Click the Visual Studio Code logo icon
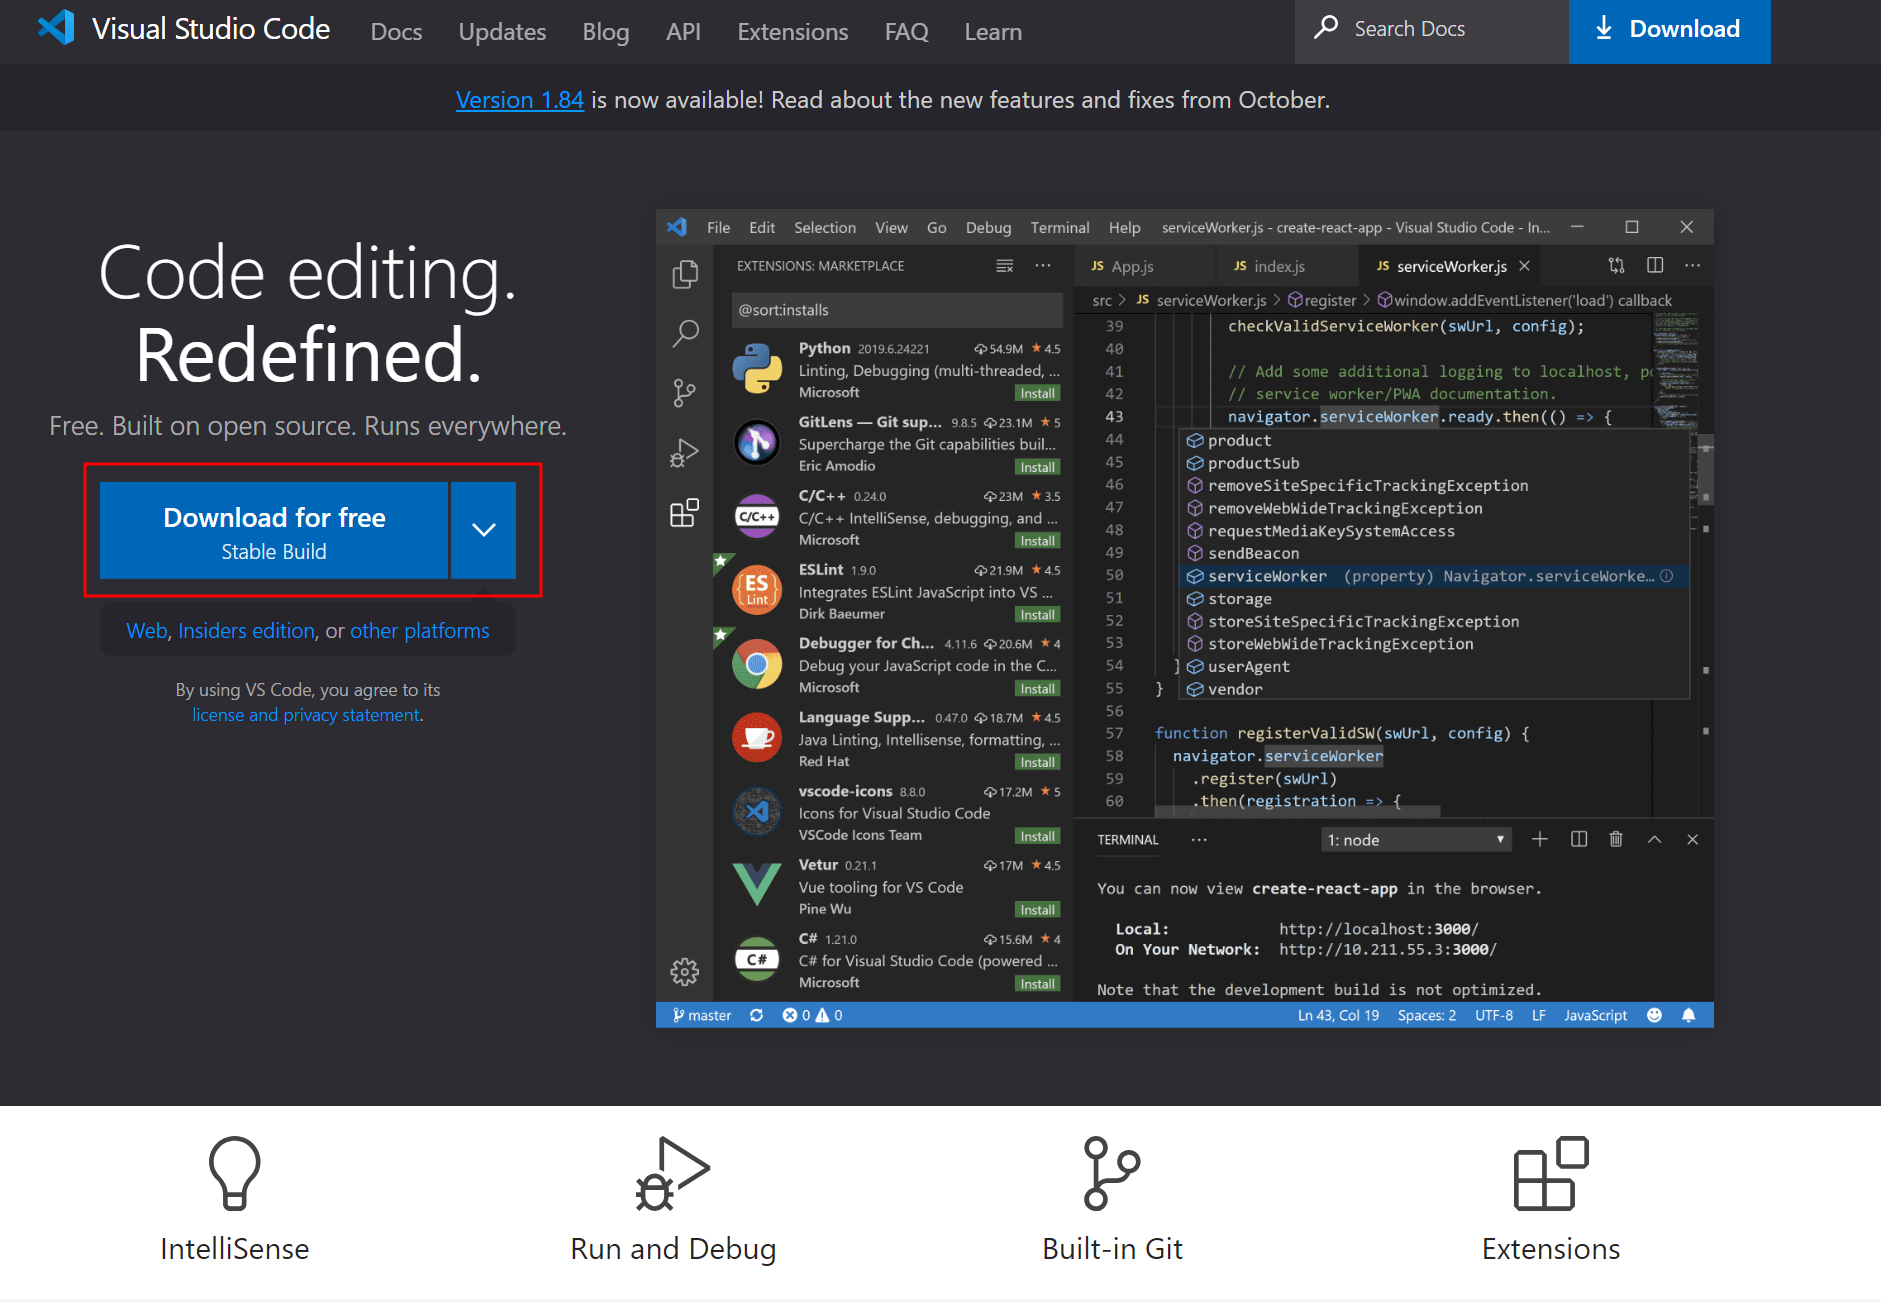The height and width of the screenshot is (1302, 1881). [x=56, y=28]
